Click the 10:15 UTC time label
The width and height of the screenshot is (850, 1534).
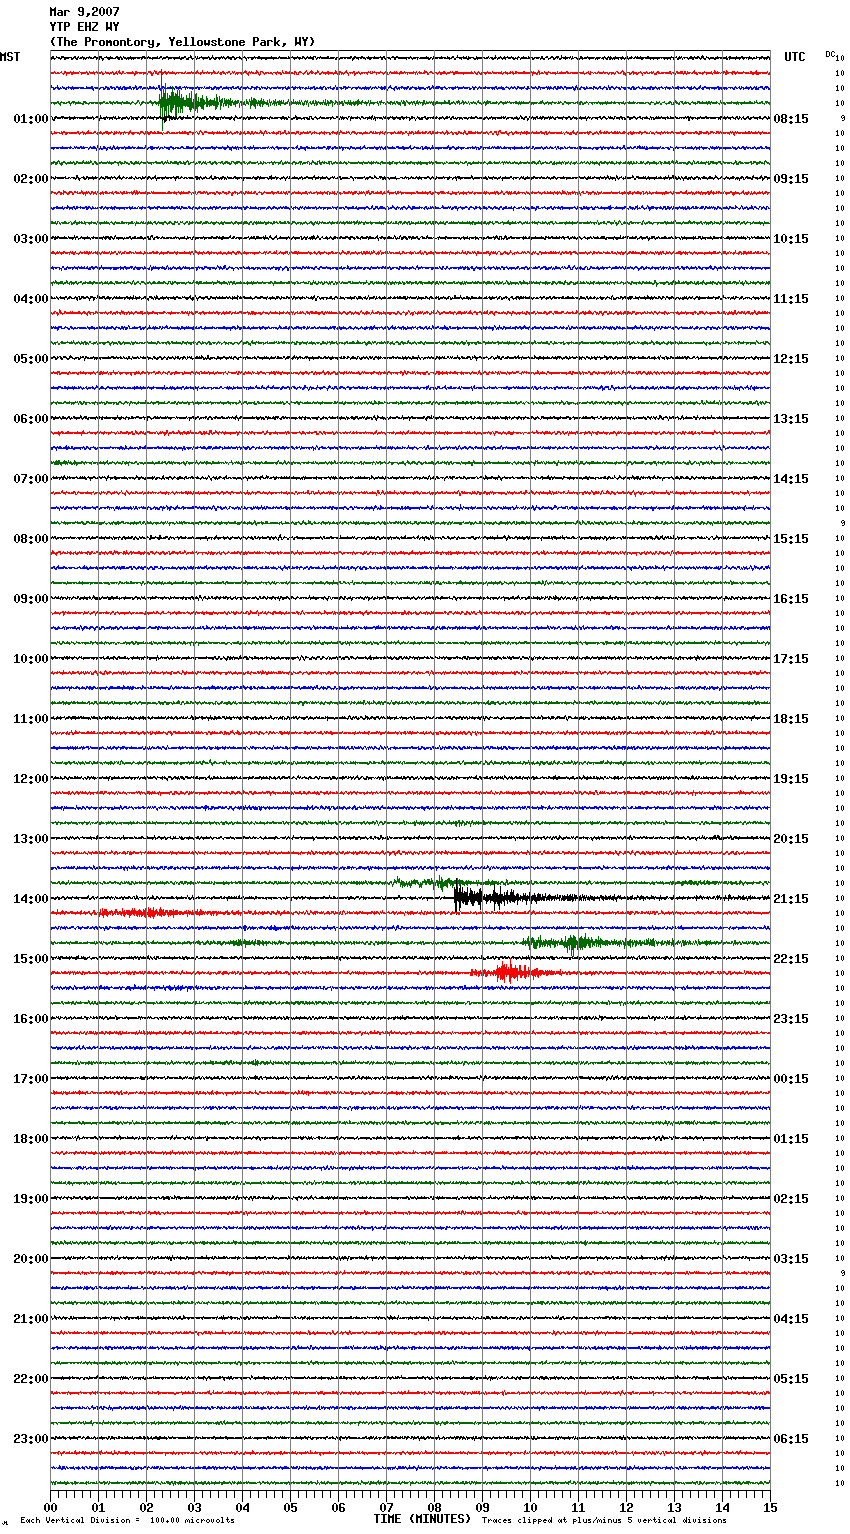791,239
